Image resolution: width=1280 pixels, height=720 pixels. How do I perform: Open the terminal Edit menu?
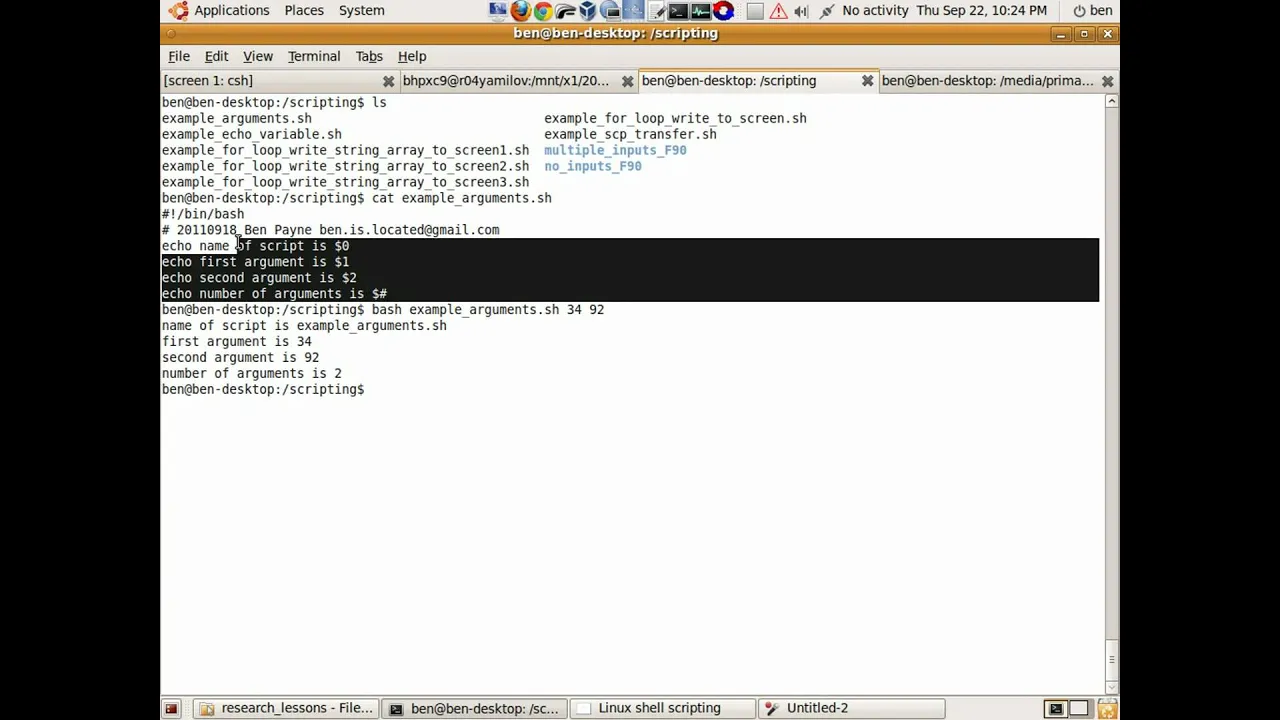click(216, 56)
